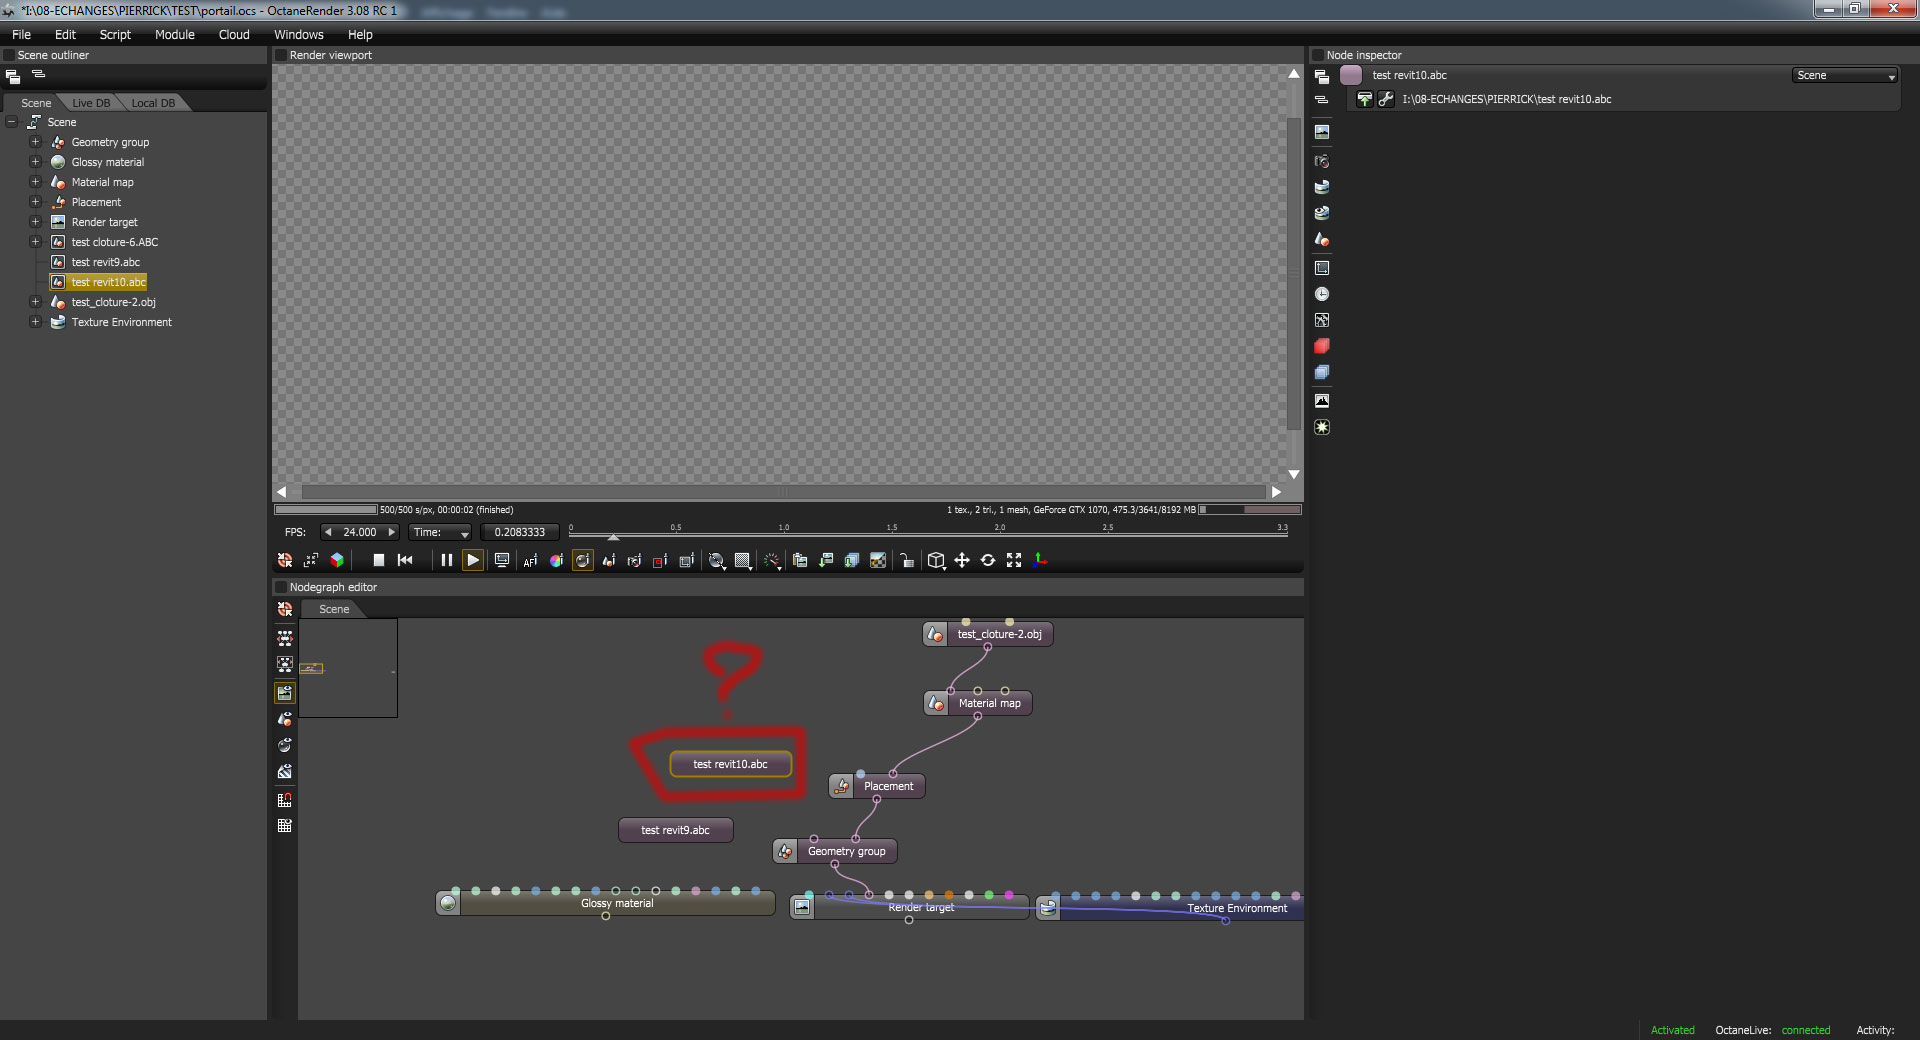Select the translate gizmo (move arrows) icon
Image resolution: width=1920 pixels, height=1040 pixels.
tap(962, 560)
